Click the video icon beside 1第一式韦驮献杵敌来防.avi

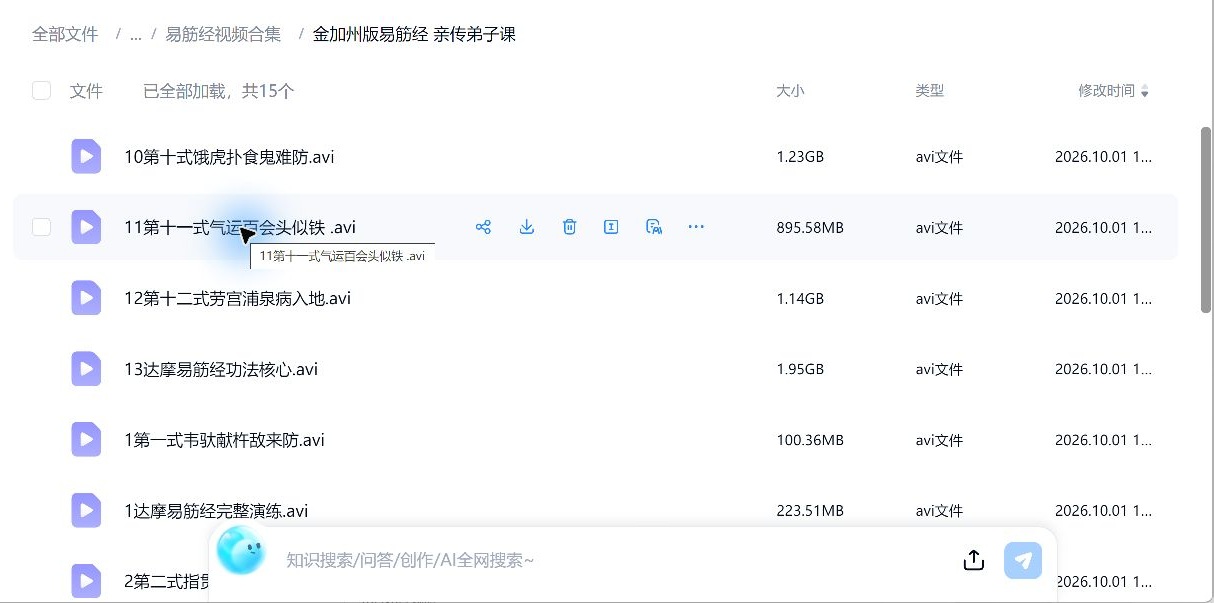(x=86, y=440)
